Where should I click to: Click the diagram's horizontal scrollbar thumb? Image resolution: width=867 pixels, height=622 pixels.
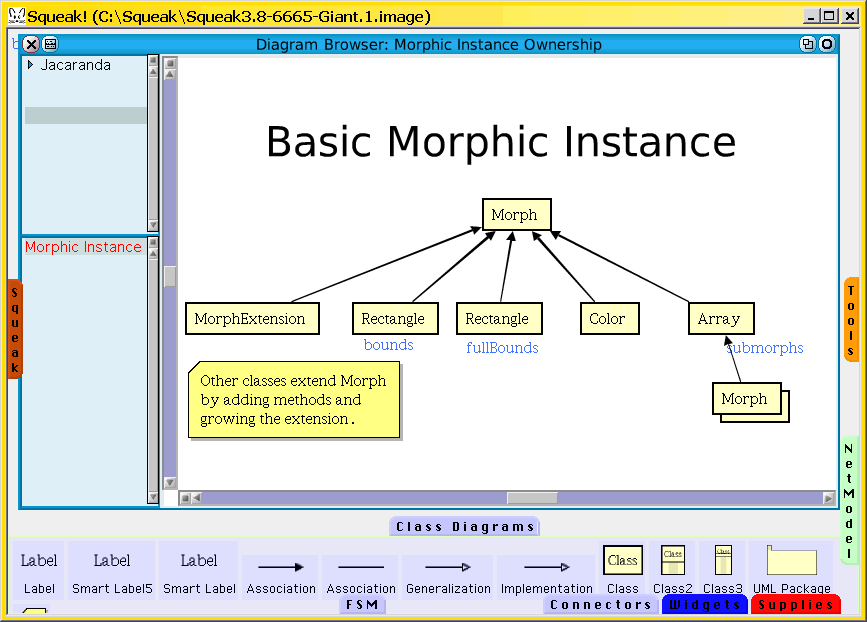click(x=532, y=498)
